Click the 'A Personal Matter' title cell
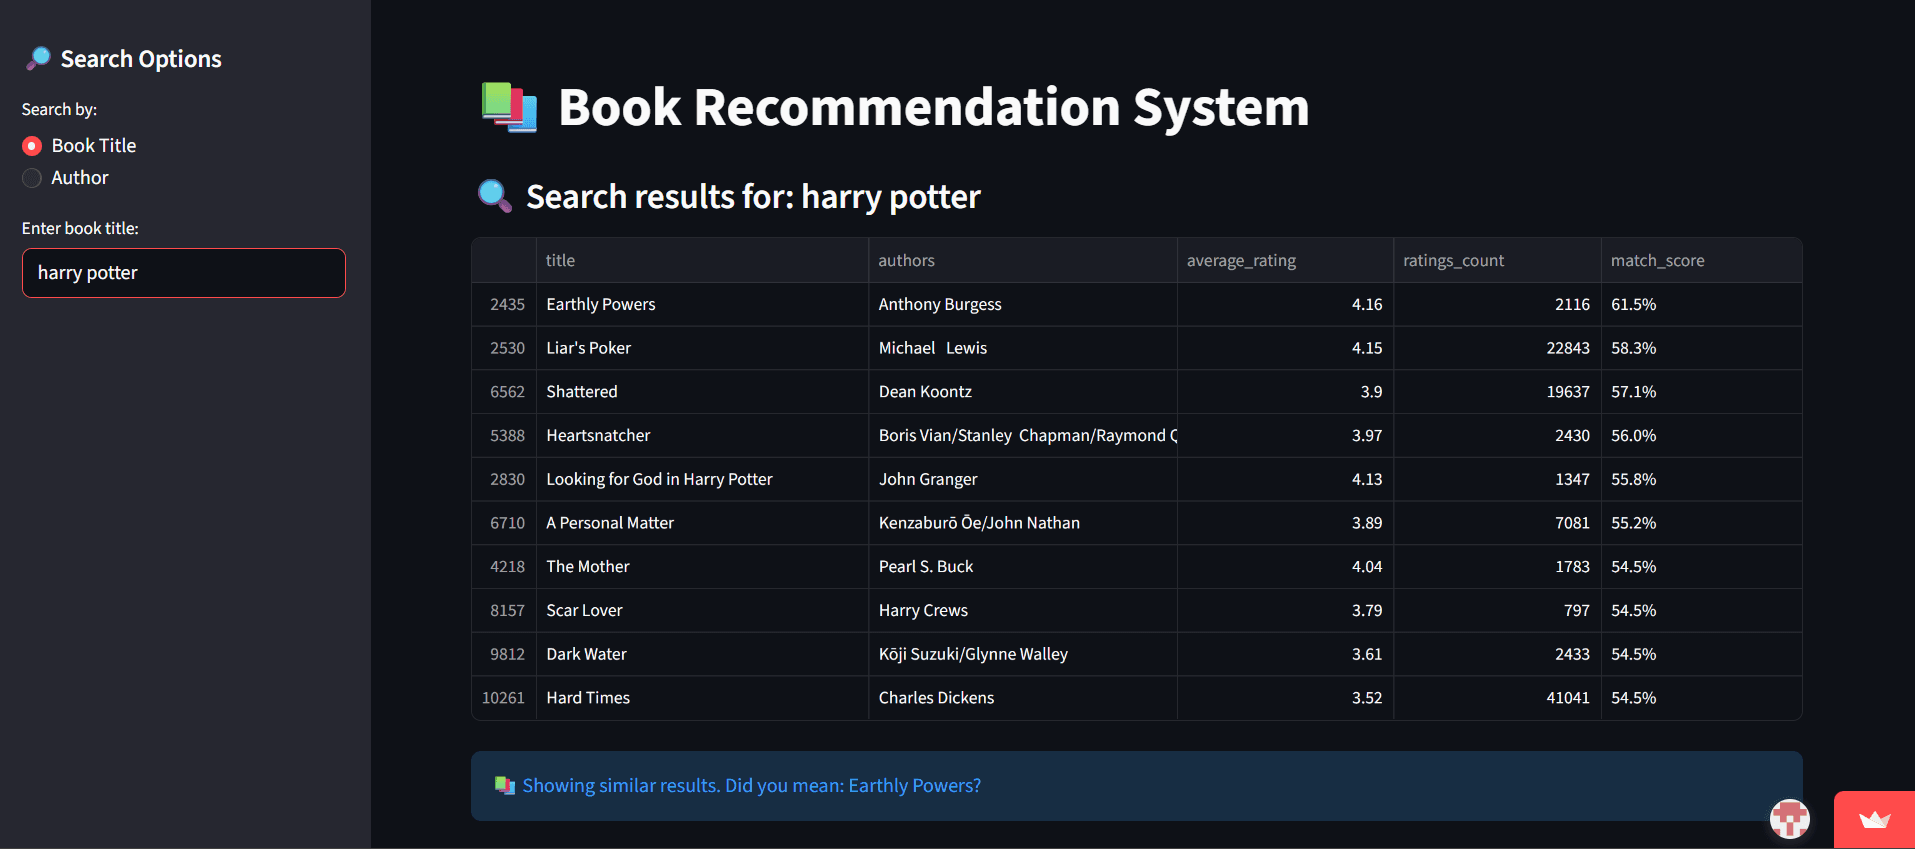This screenshot has height=849, width=1915. pos(702,523)
